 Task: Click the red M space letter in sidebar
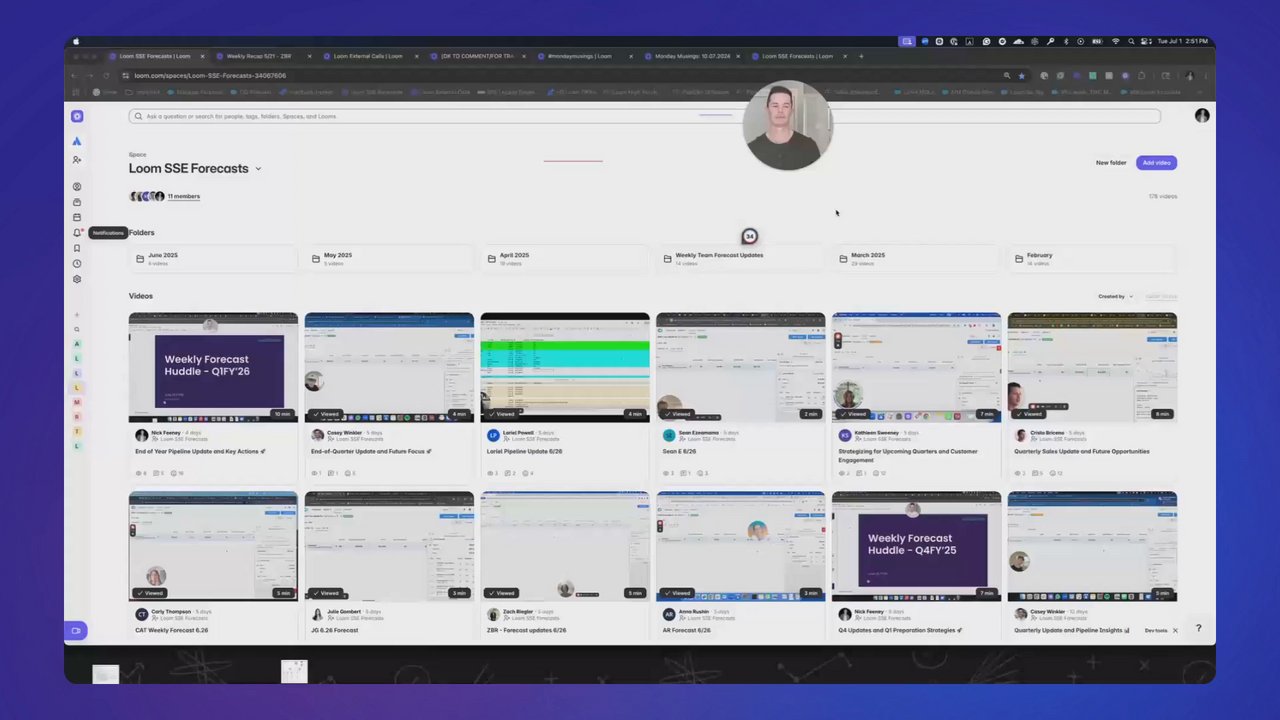click(77, 402)
